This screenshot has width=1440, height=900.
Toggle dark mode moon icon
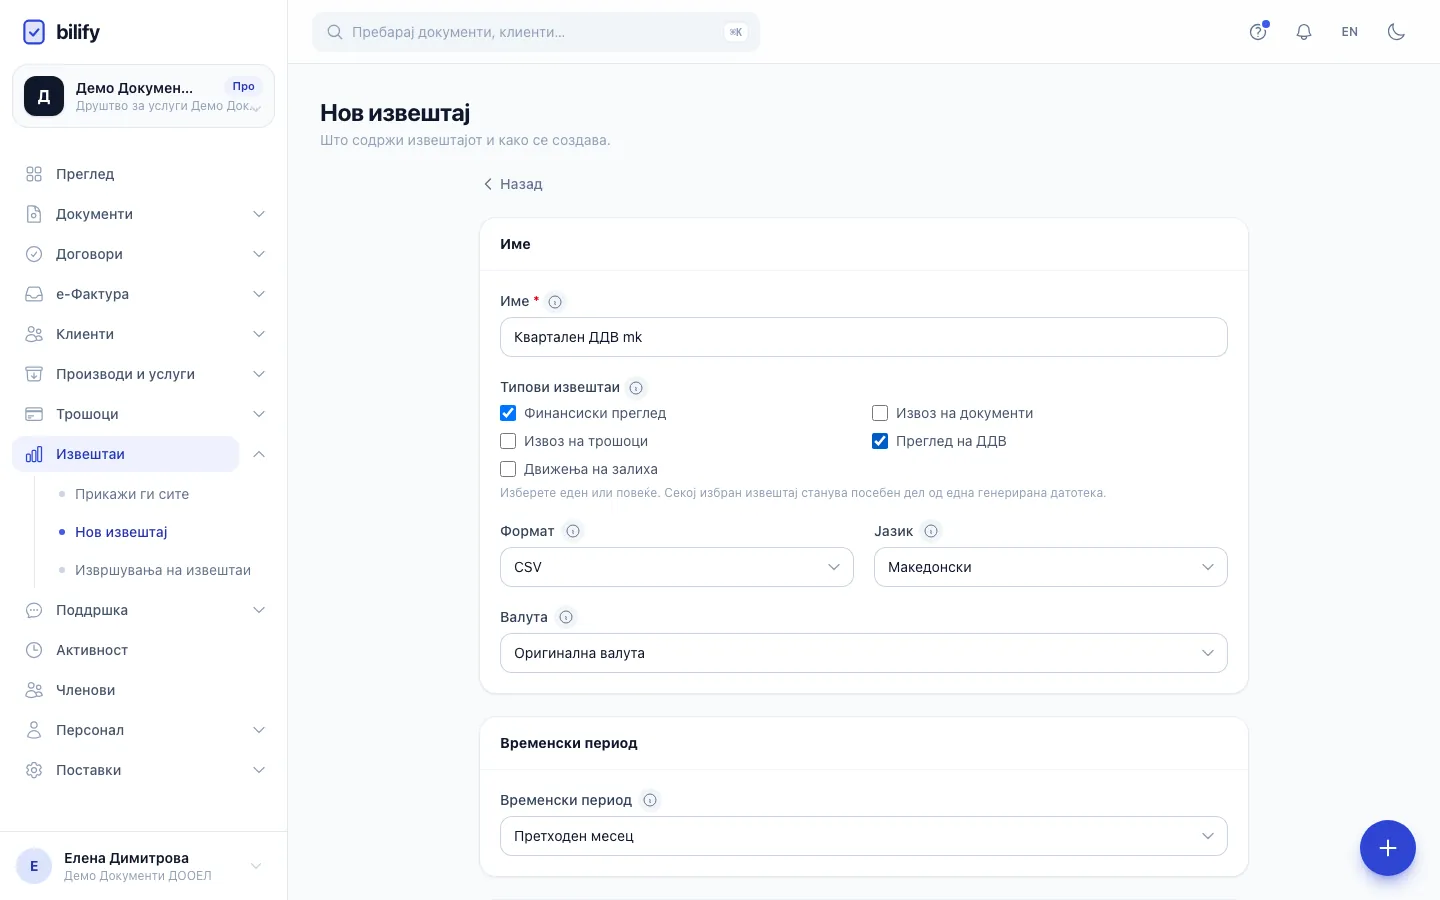(x=1396, y=32)
